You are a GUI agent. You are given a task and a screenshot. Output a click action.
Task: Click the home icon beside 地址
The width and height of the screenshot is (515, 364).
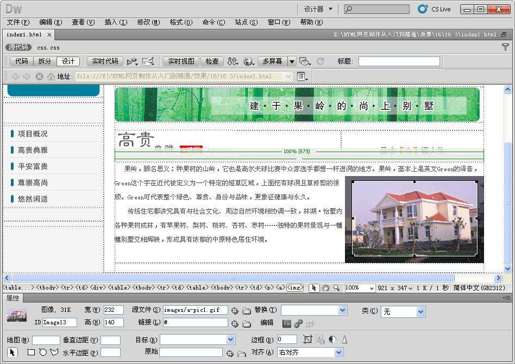[50, 76]
